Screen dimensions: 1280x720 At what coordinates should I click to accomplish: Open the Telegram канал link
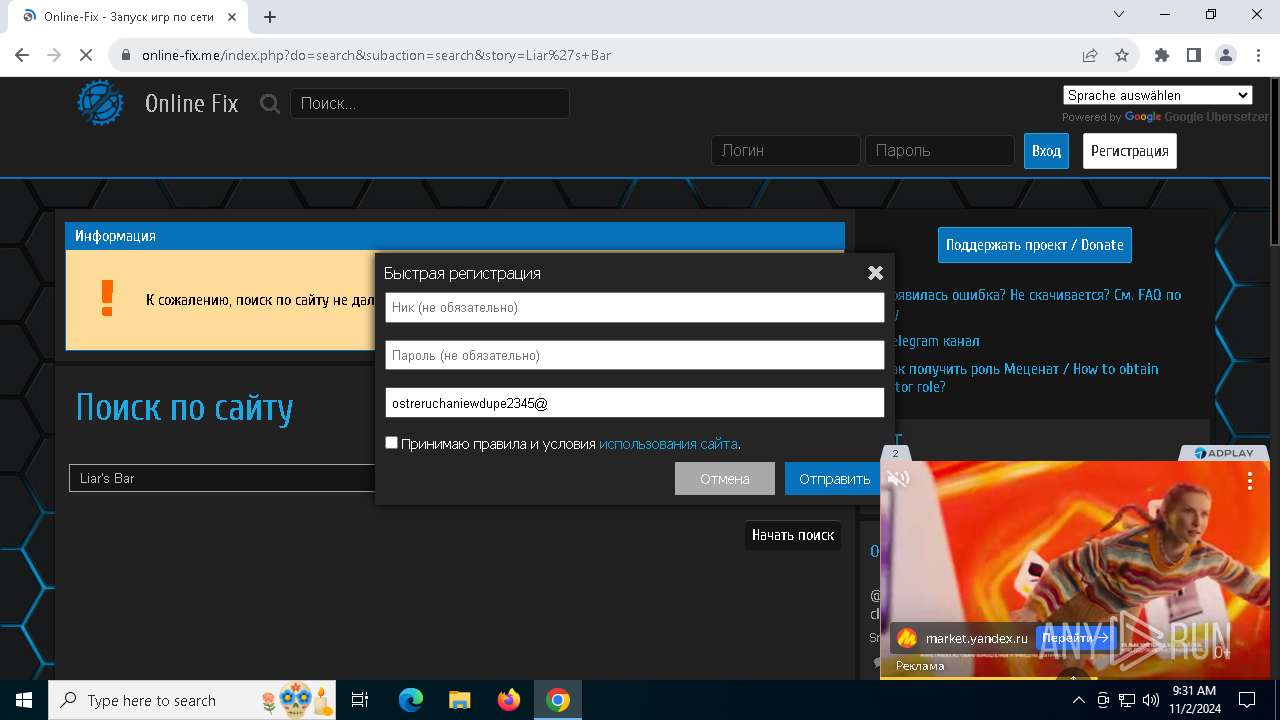point(934,341)
